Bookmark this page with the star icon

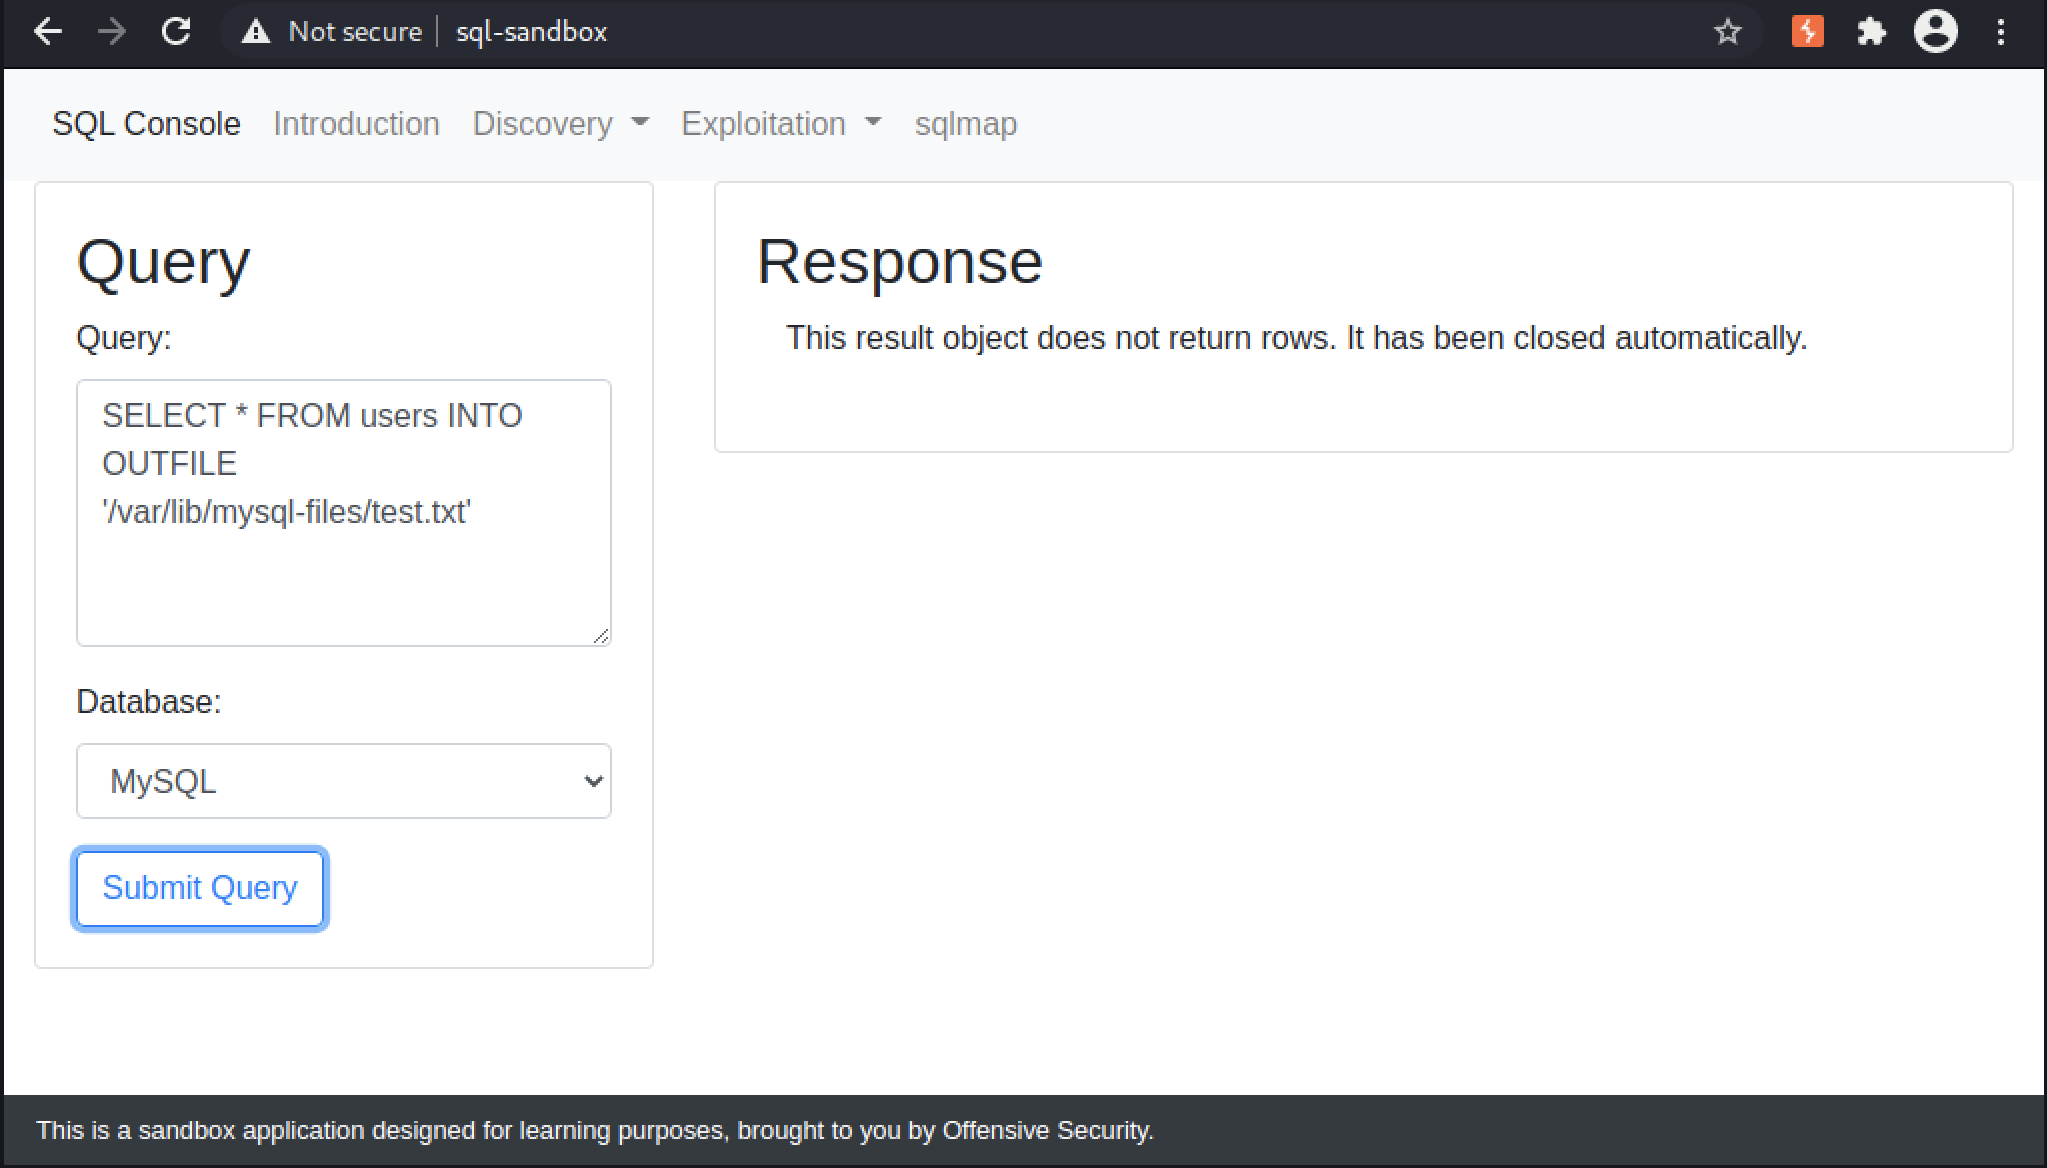click(1728, 32)
